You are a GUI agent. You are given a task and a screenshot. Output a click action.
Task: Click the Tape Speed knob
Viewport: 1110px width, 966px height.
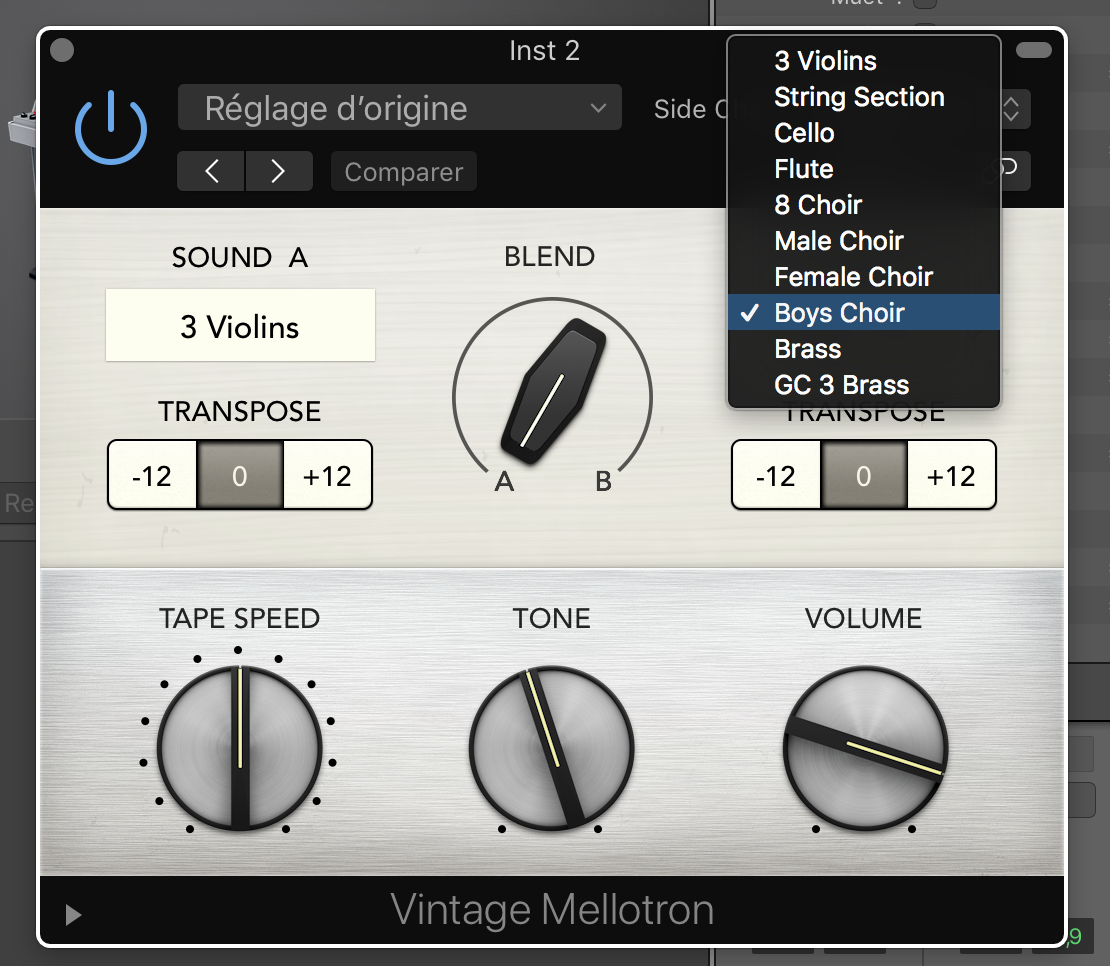pyautogui.click(x=240, y=748)
